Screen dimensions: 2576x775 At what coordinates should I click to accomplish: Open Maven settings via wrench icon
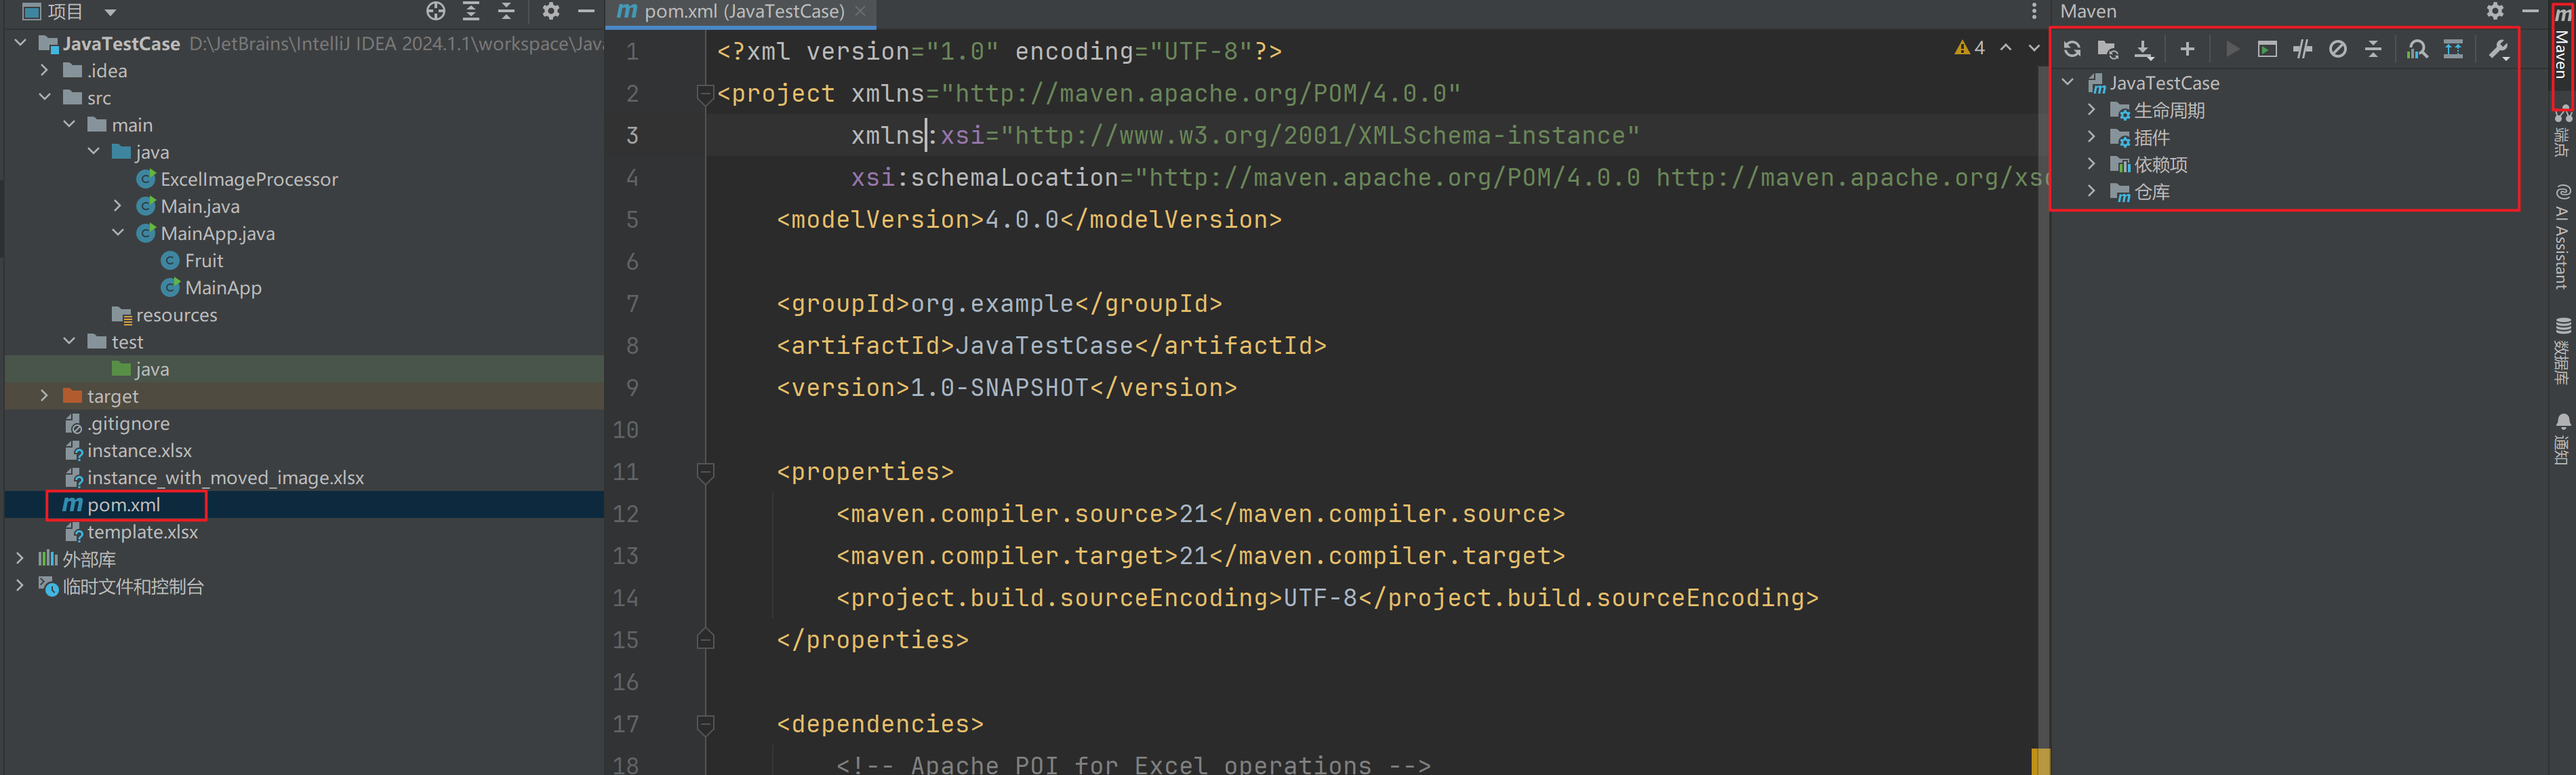pos(2499,48)
